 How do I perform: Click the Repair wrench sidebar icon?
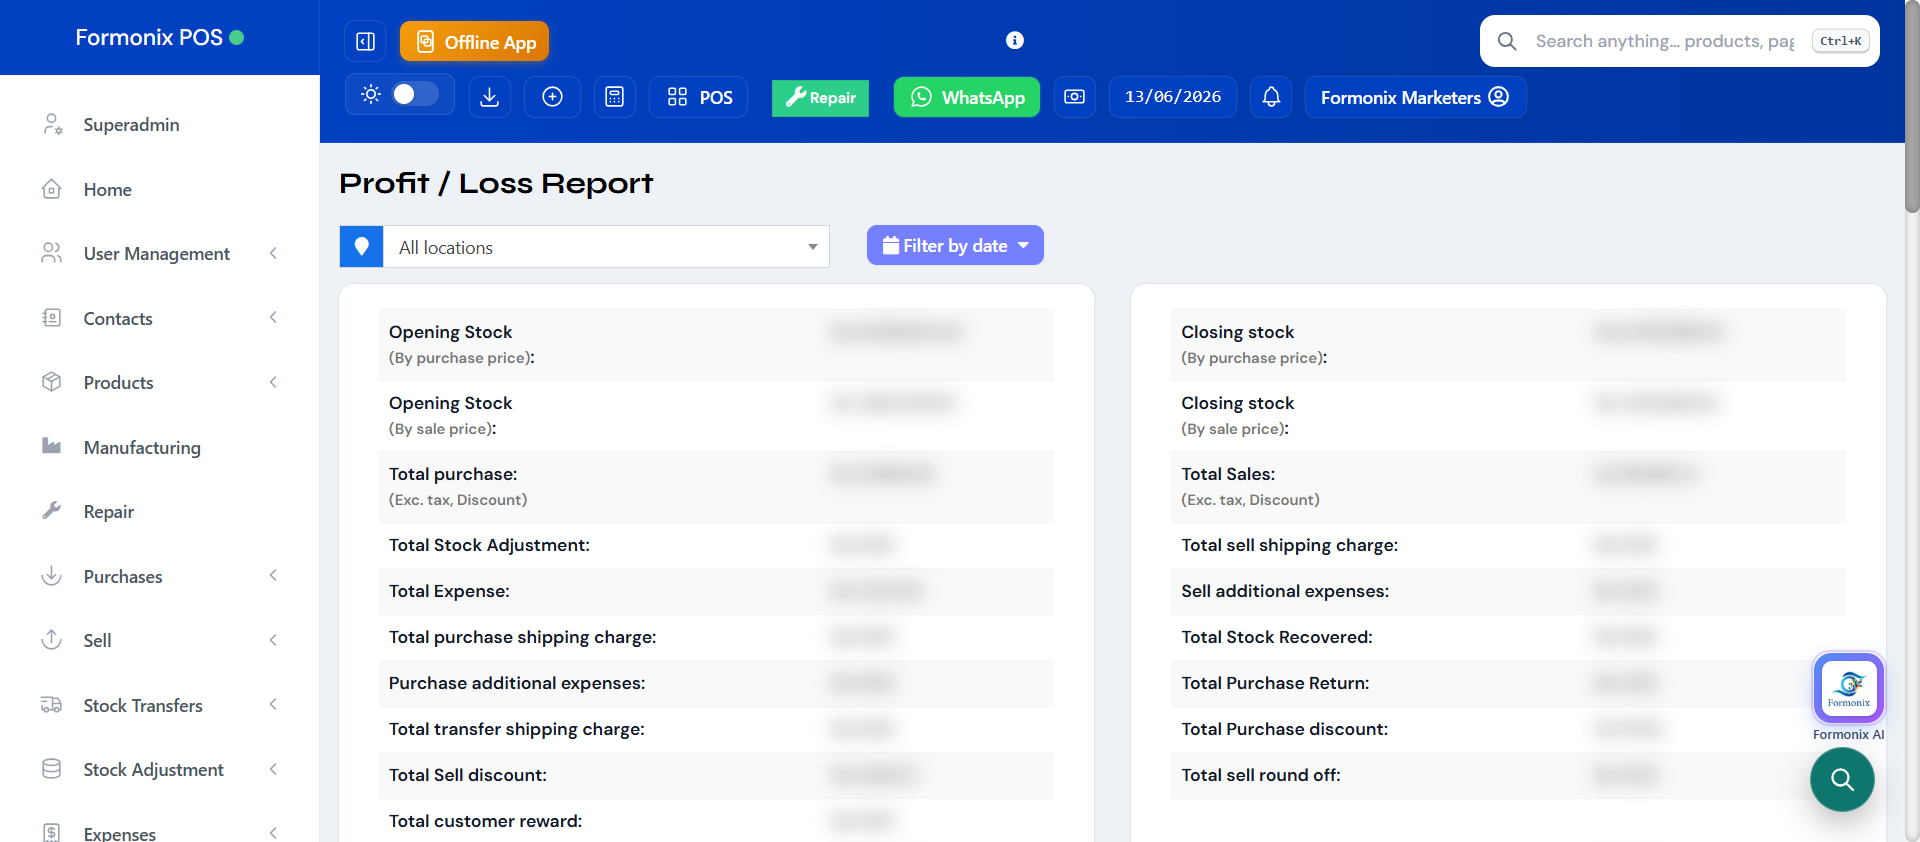(52, 510)
